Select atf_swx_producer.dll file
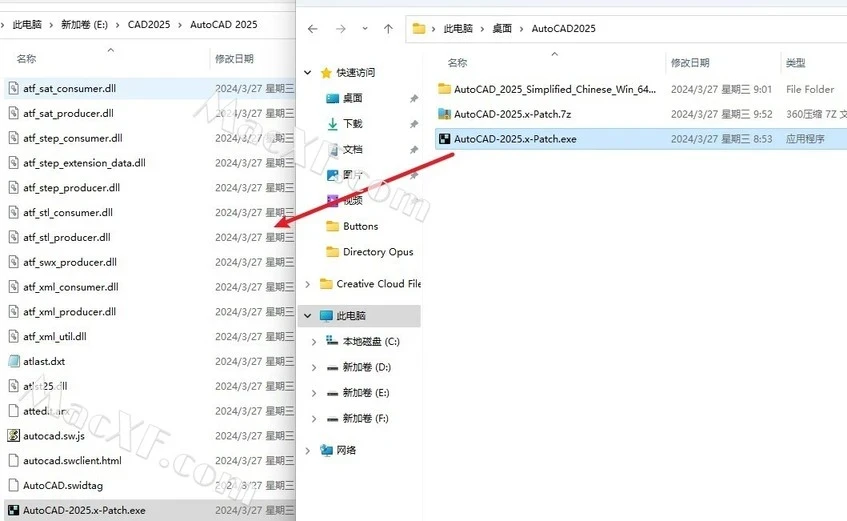The height and width of the screenshot is (521, 847). click(x=70, y=262)
